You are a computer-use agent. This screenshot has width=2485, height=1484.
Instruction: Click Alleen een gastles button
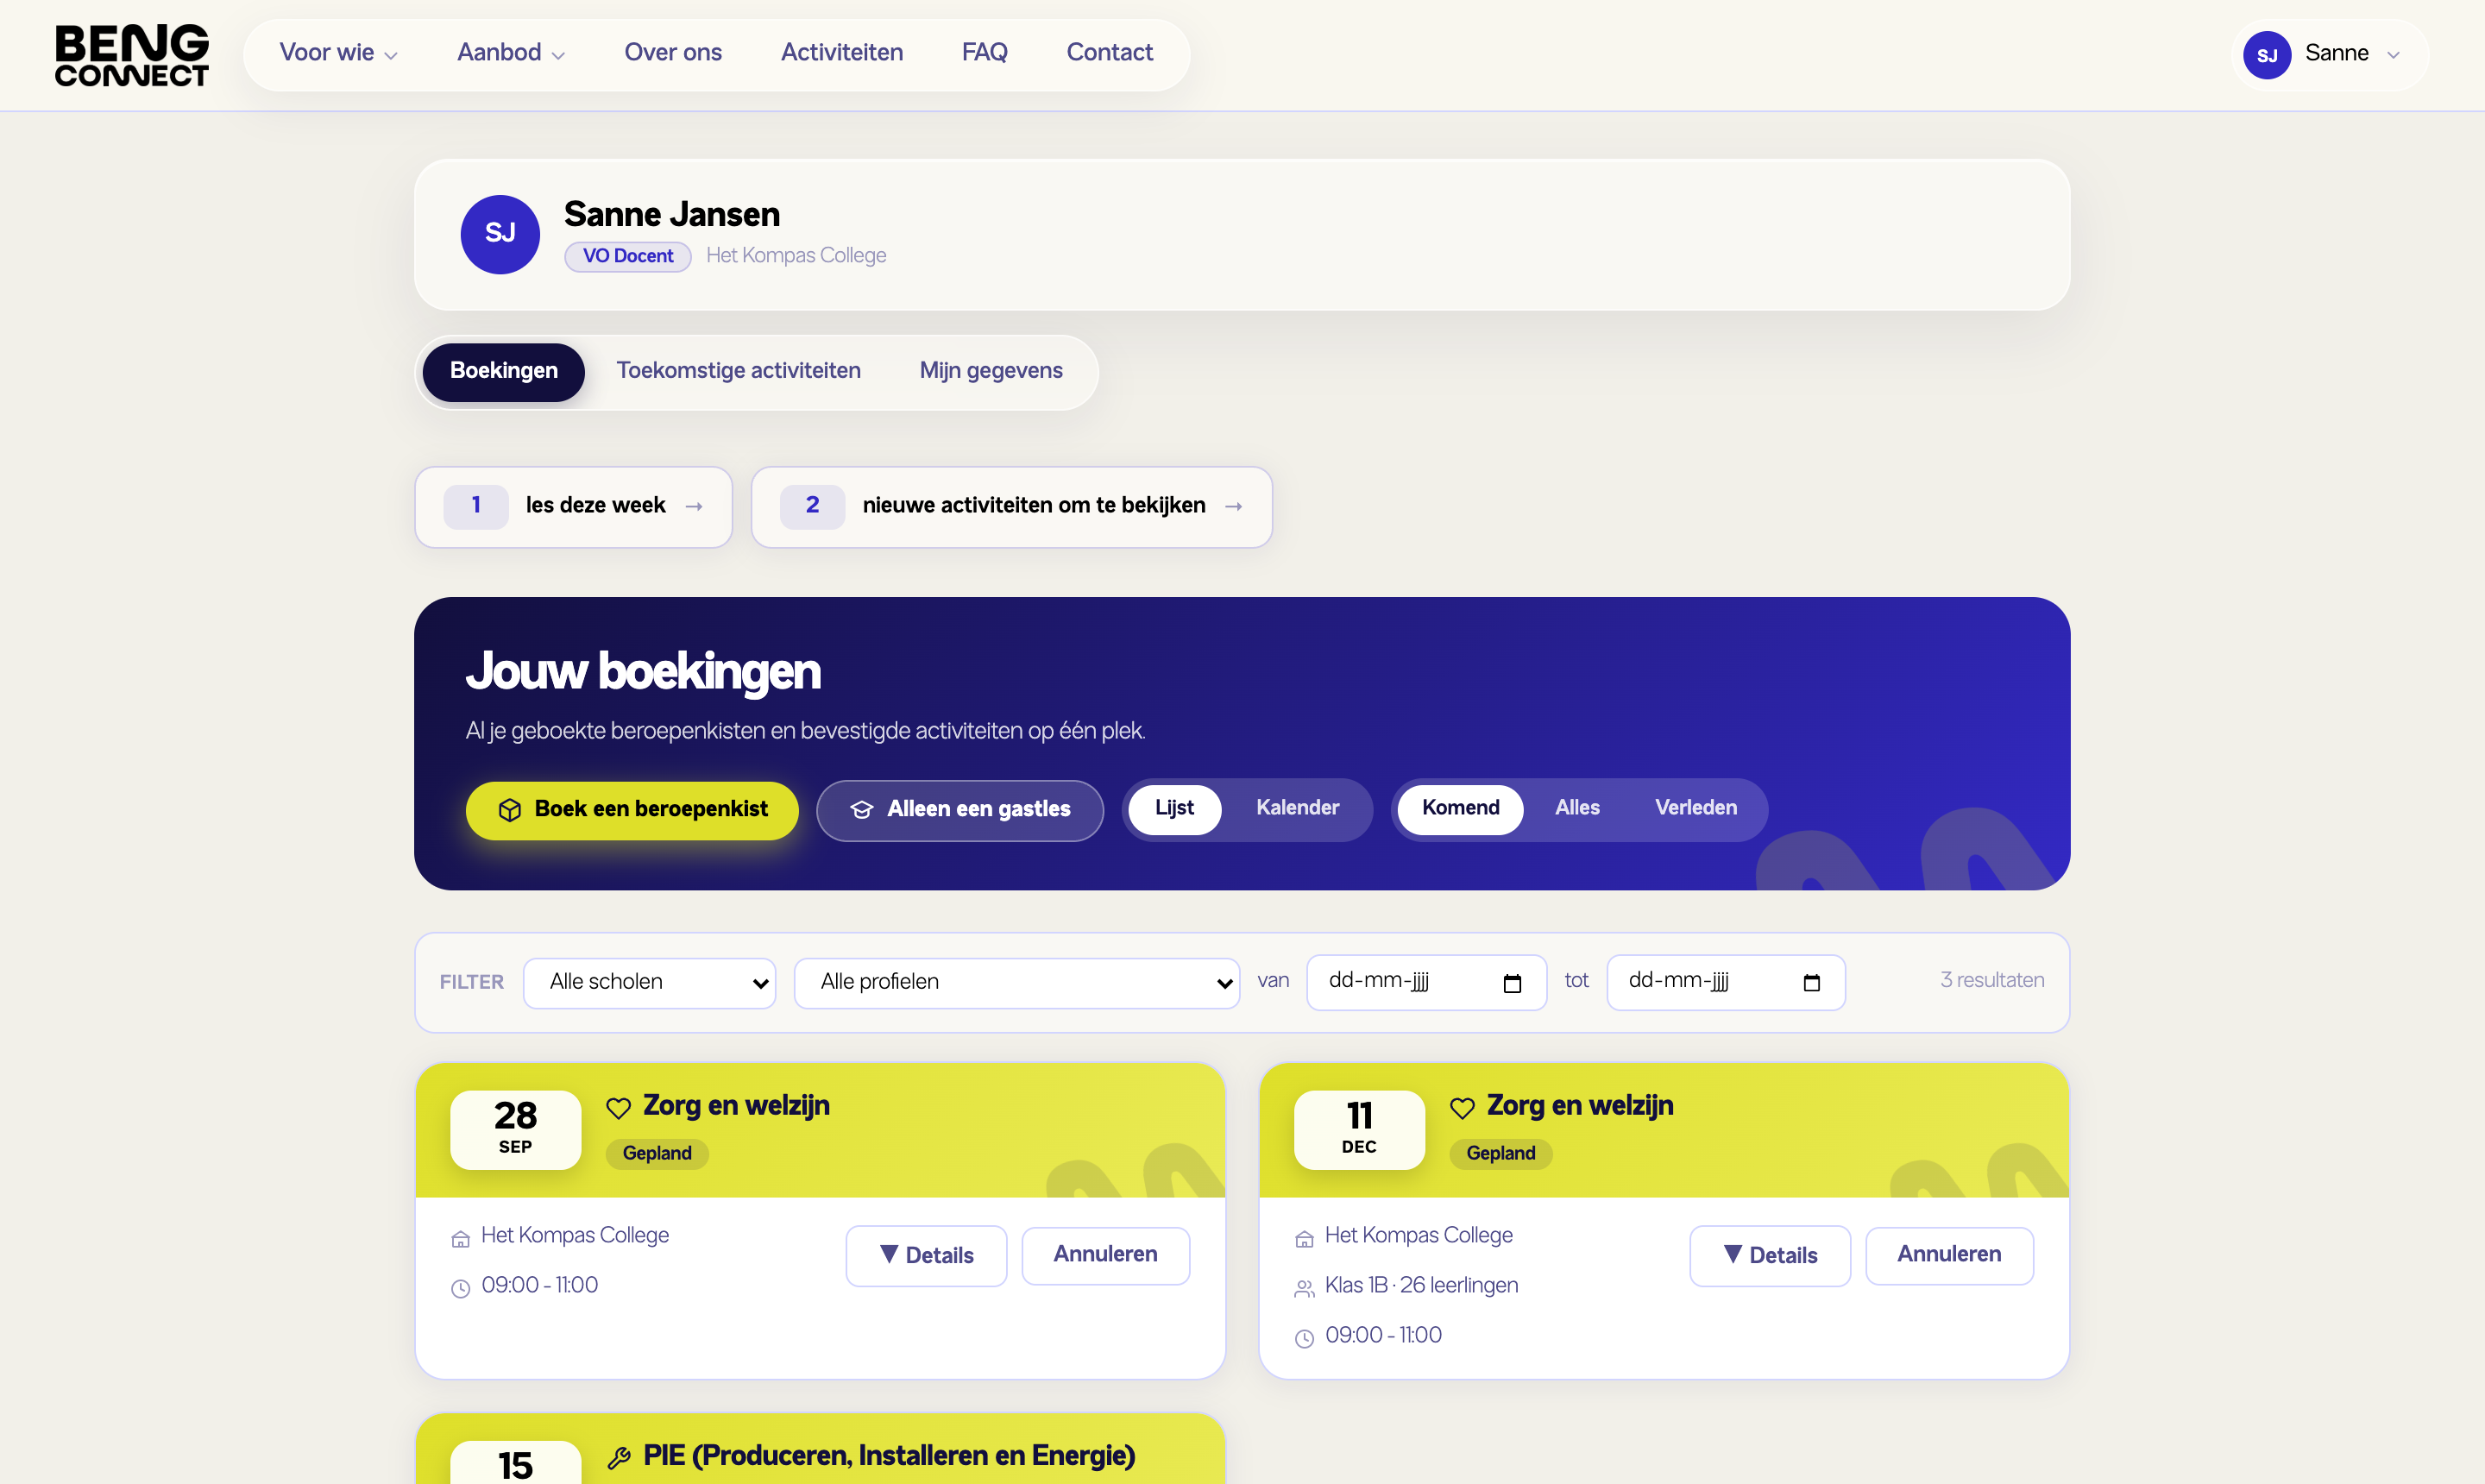pos(960,810)
